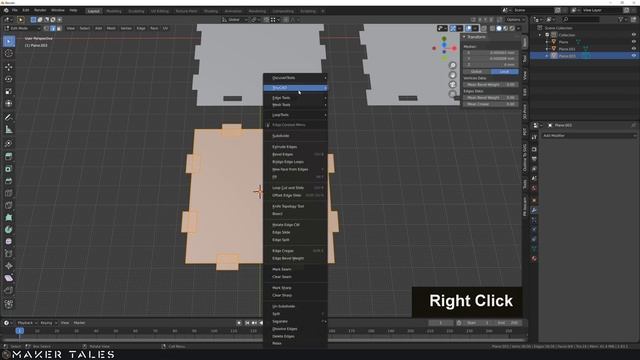The height and width of the screenshot is (360, 640).
Task: Select the Move tool
Action: (x=9, y=67)
